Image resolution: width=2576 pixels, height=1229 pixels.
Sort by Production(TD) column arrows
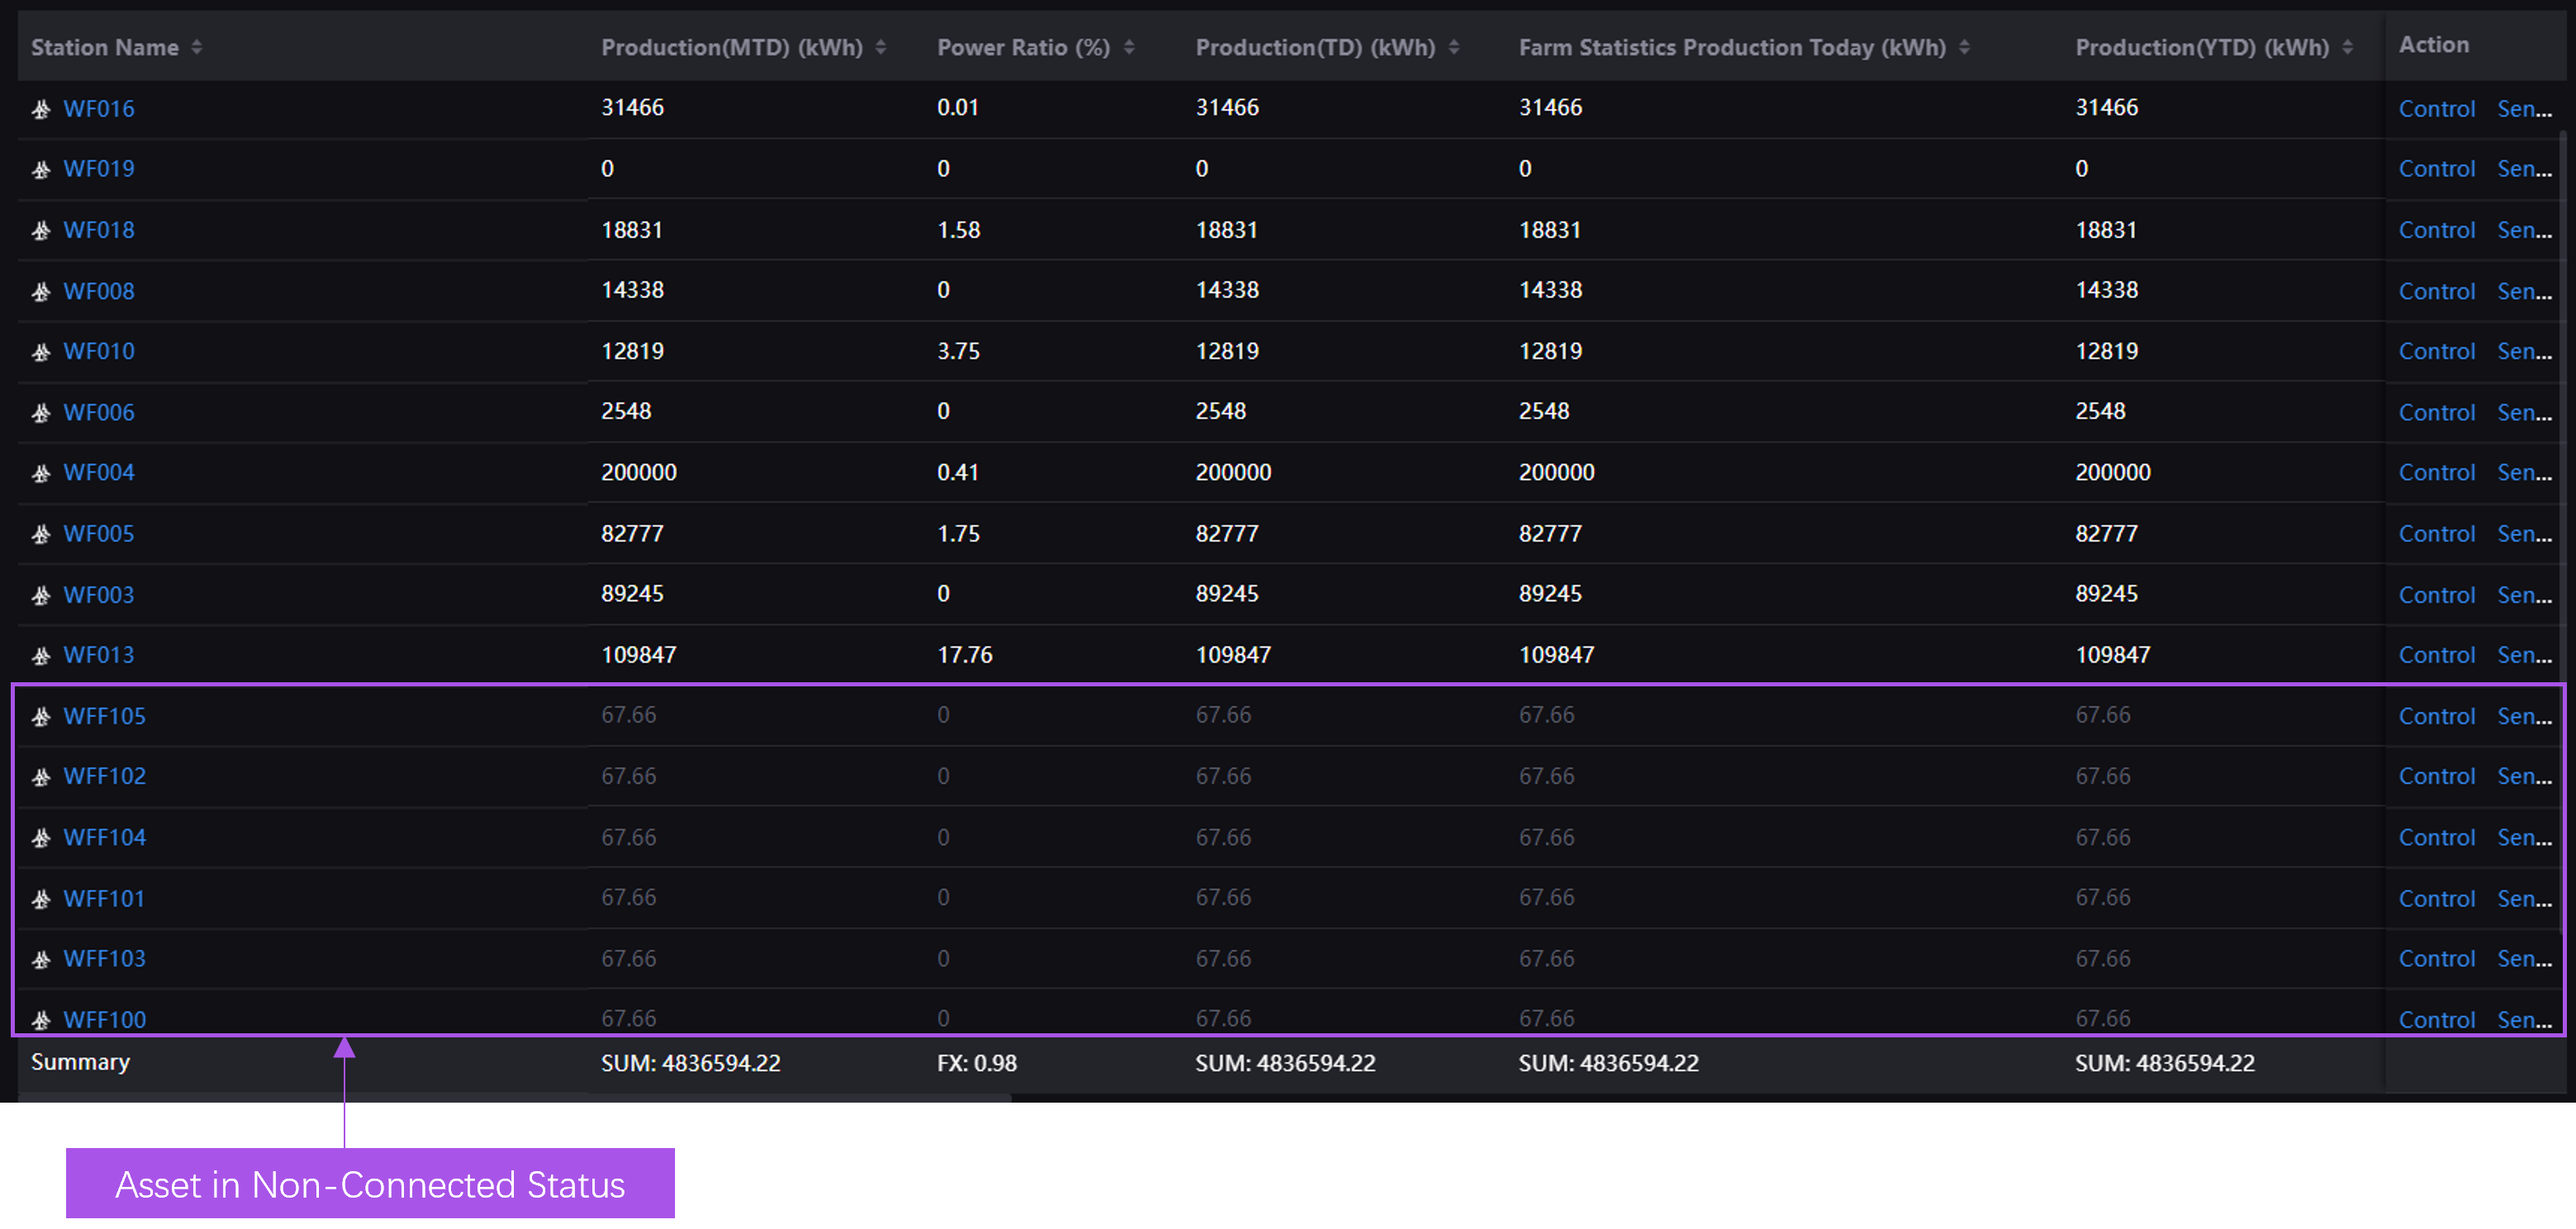point(1453,47)
